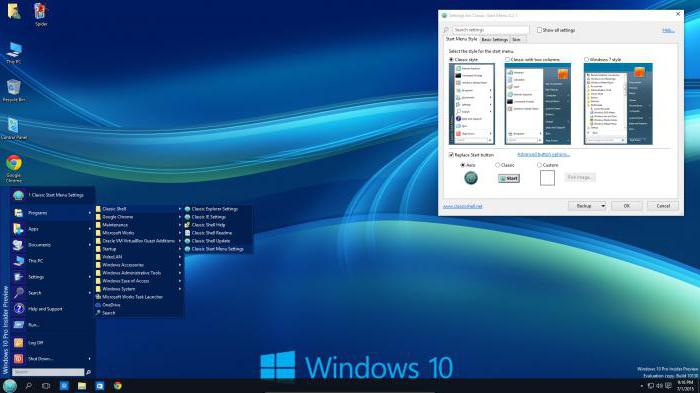Screen dimensions: 700x393
Task: Select the Recycle Bin desktop icon
Action: coord(14,91)
